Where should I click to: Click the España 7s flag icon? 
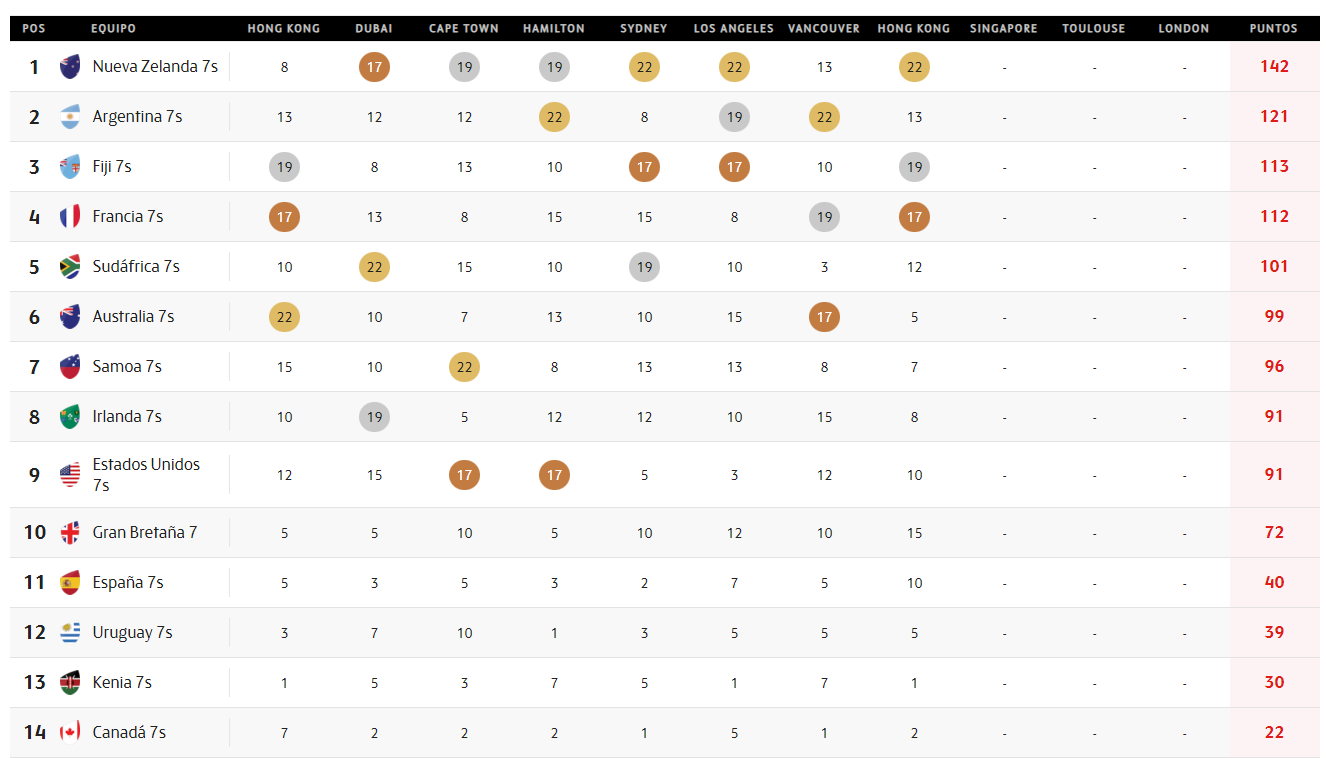pos(70,583)
